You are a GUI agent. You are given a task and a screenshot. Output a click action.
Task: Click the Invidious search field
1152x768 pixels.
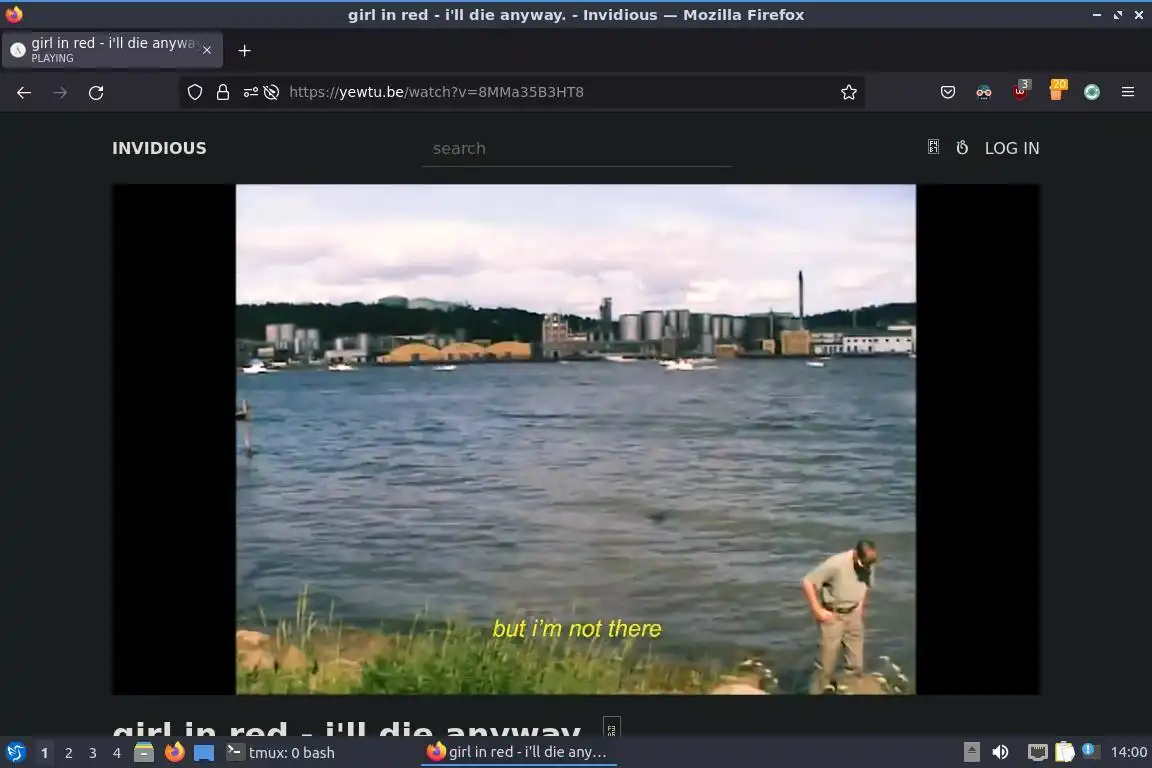tap(577, 148)
